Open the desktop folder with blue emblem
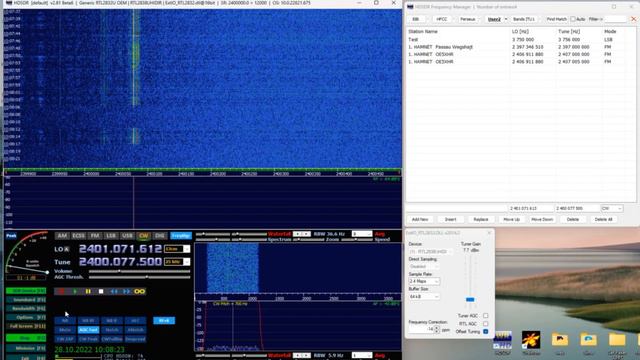This screenshot has height=360, width=640. coord(588,340)
